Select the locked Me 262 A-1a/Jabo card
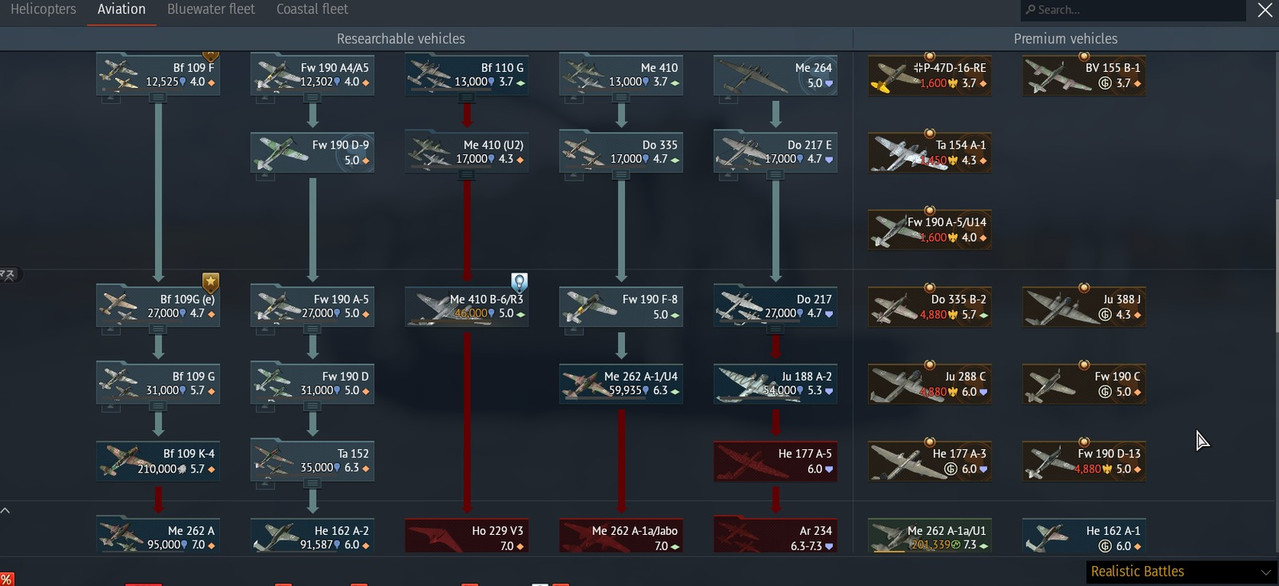Image resolution: width=1279 pixels, height=586 pixels. click(620, 536)
